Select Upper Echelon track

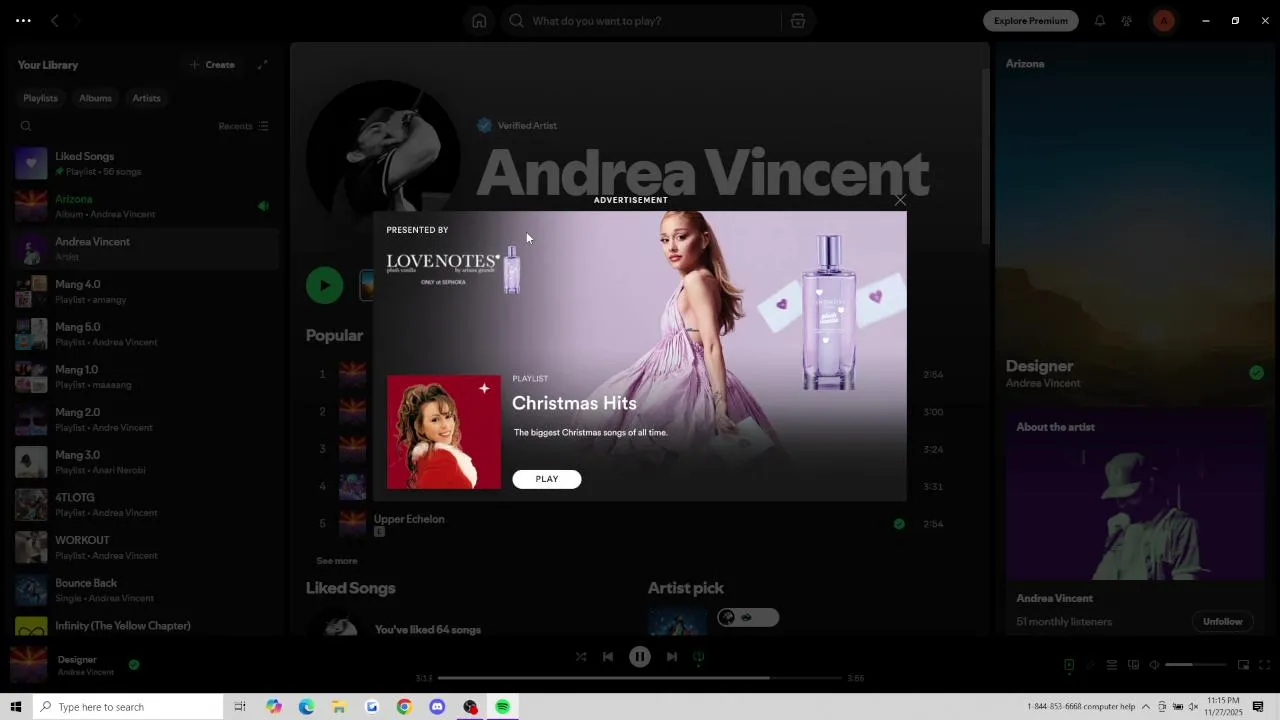409,519
